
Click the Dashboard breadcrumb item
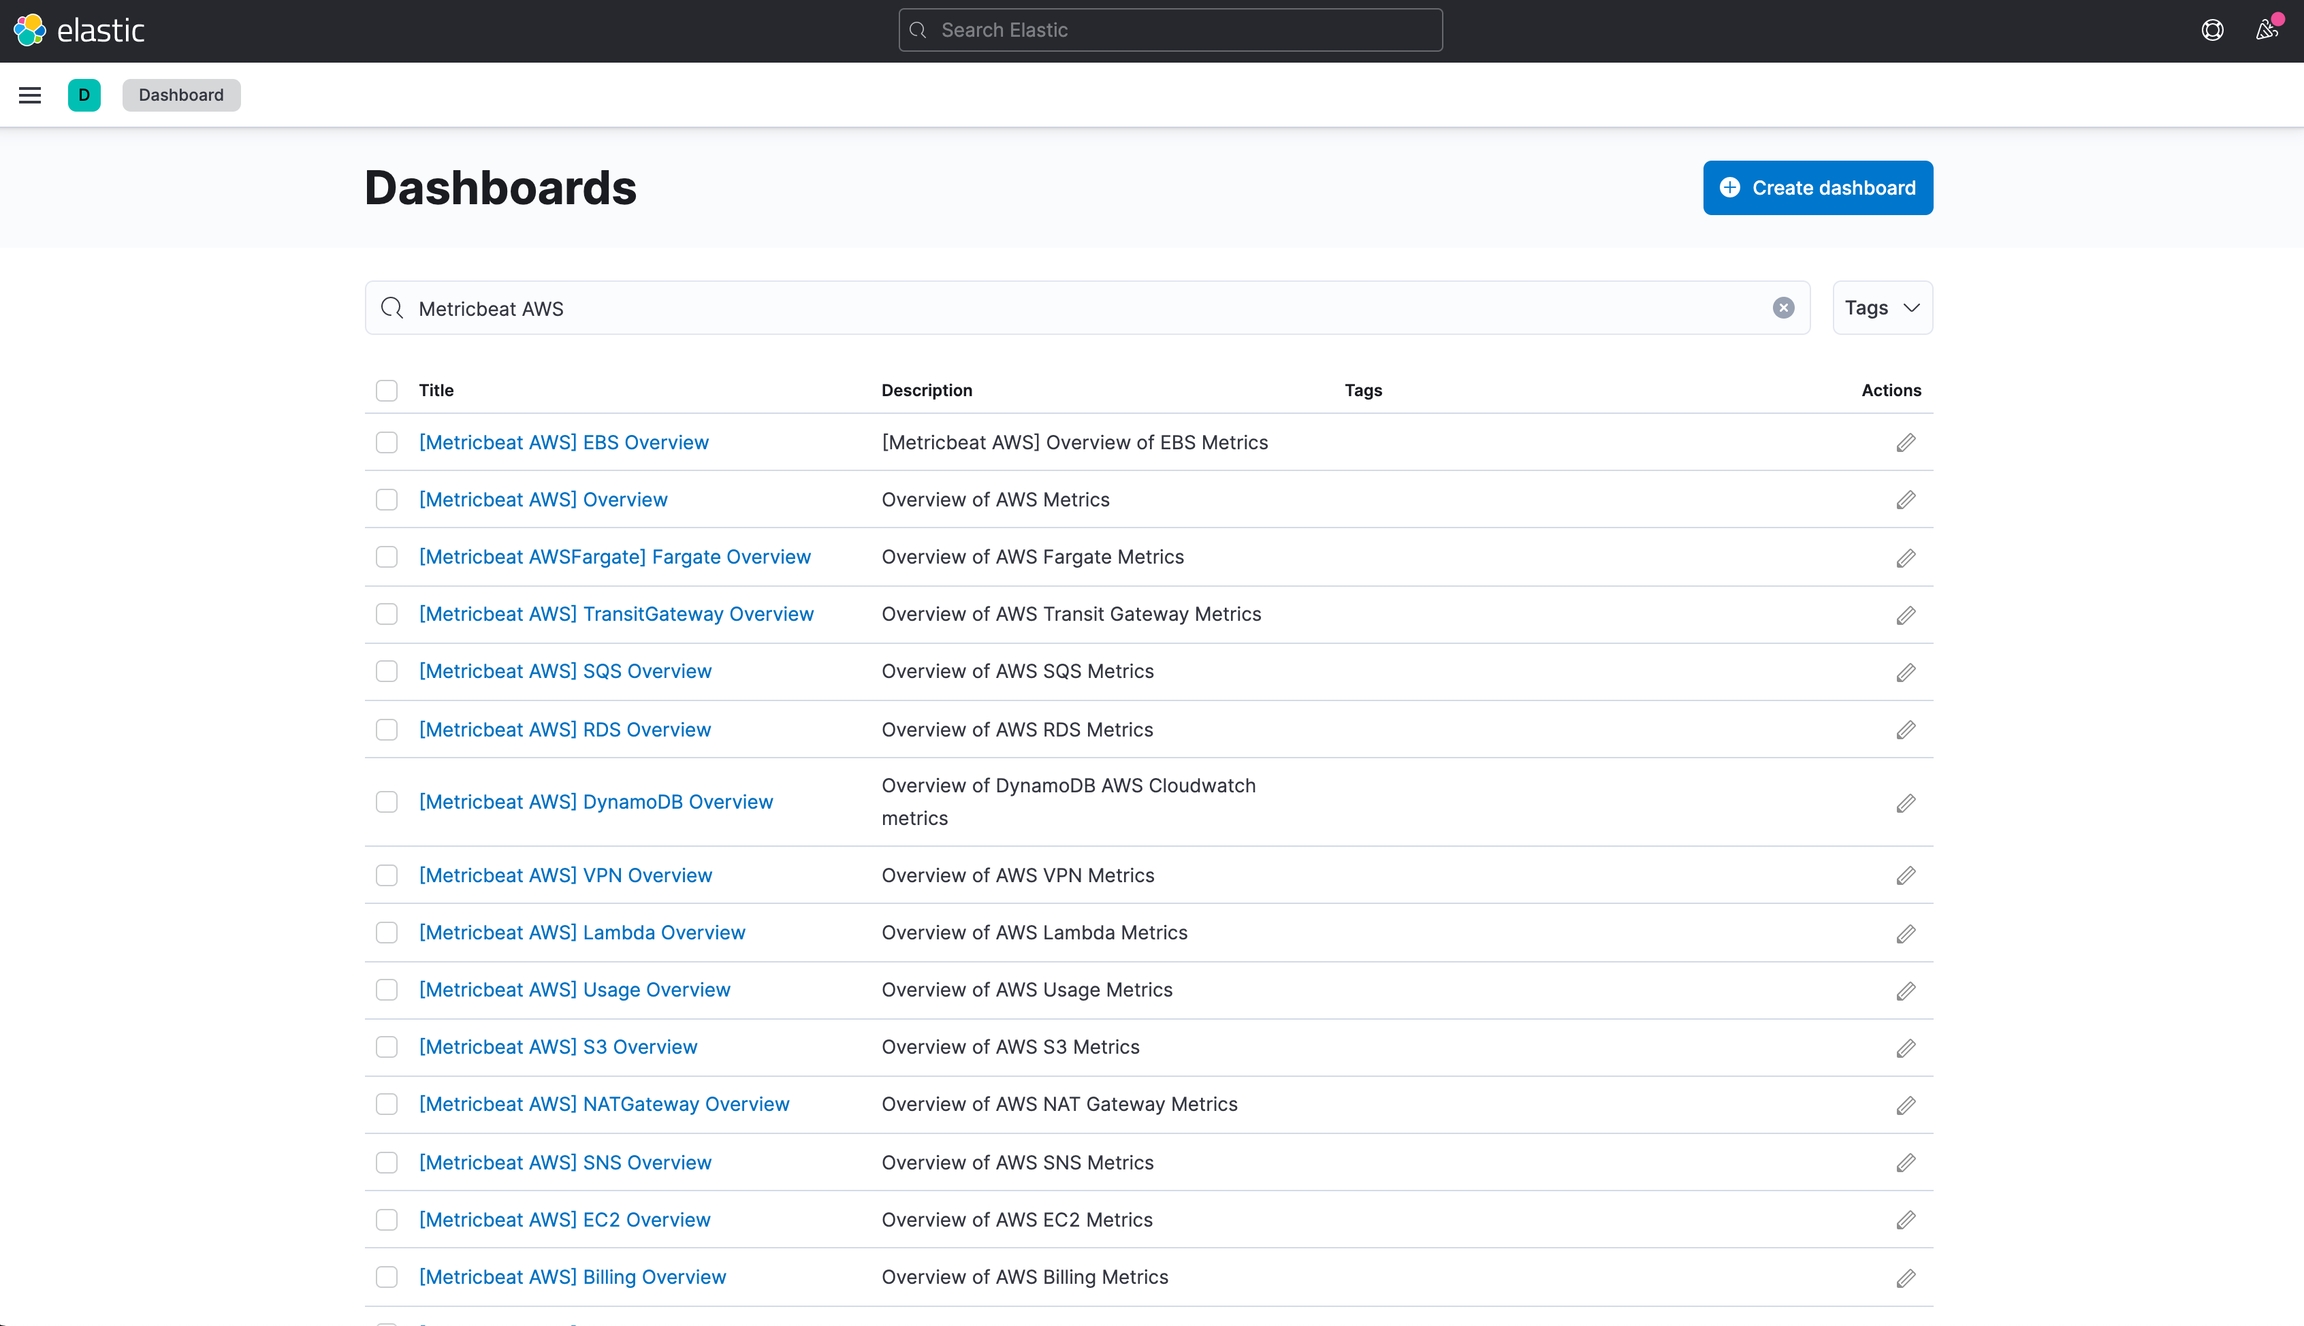tap(181, 95)
